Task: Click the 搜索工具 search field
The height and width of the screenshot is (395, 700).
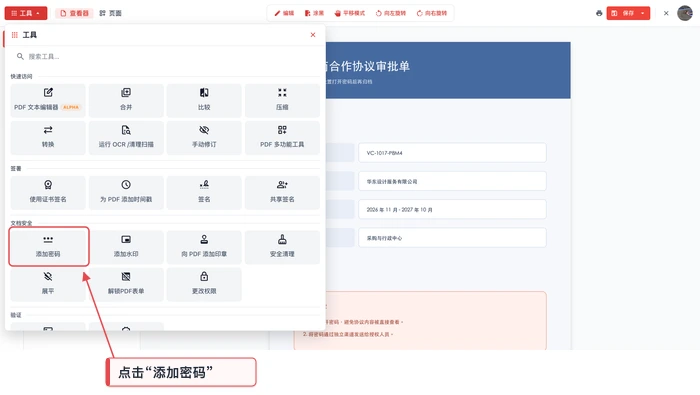Action: tap(165, 56)
